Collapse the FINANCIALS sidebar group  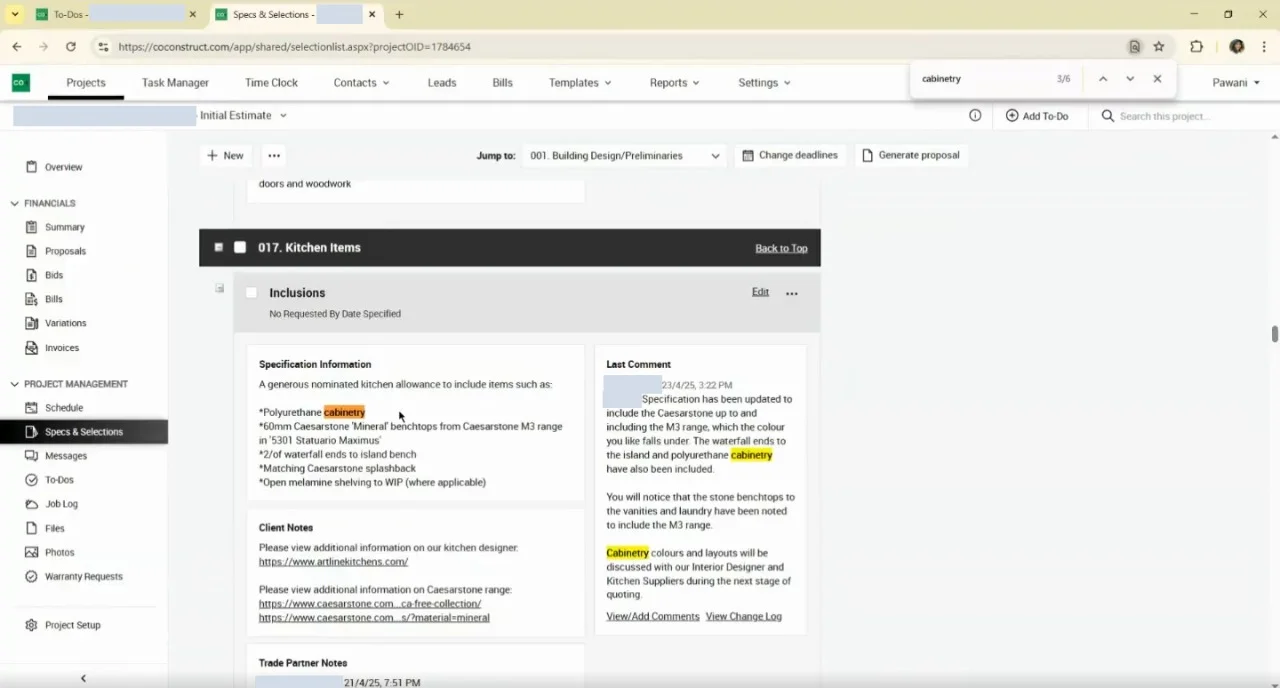pyautogui.click(x=14, y=203)
